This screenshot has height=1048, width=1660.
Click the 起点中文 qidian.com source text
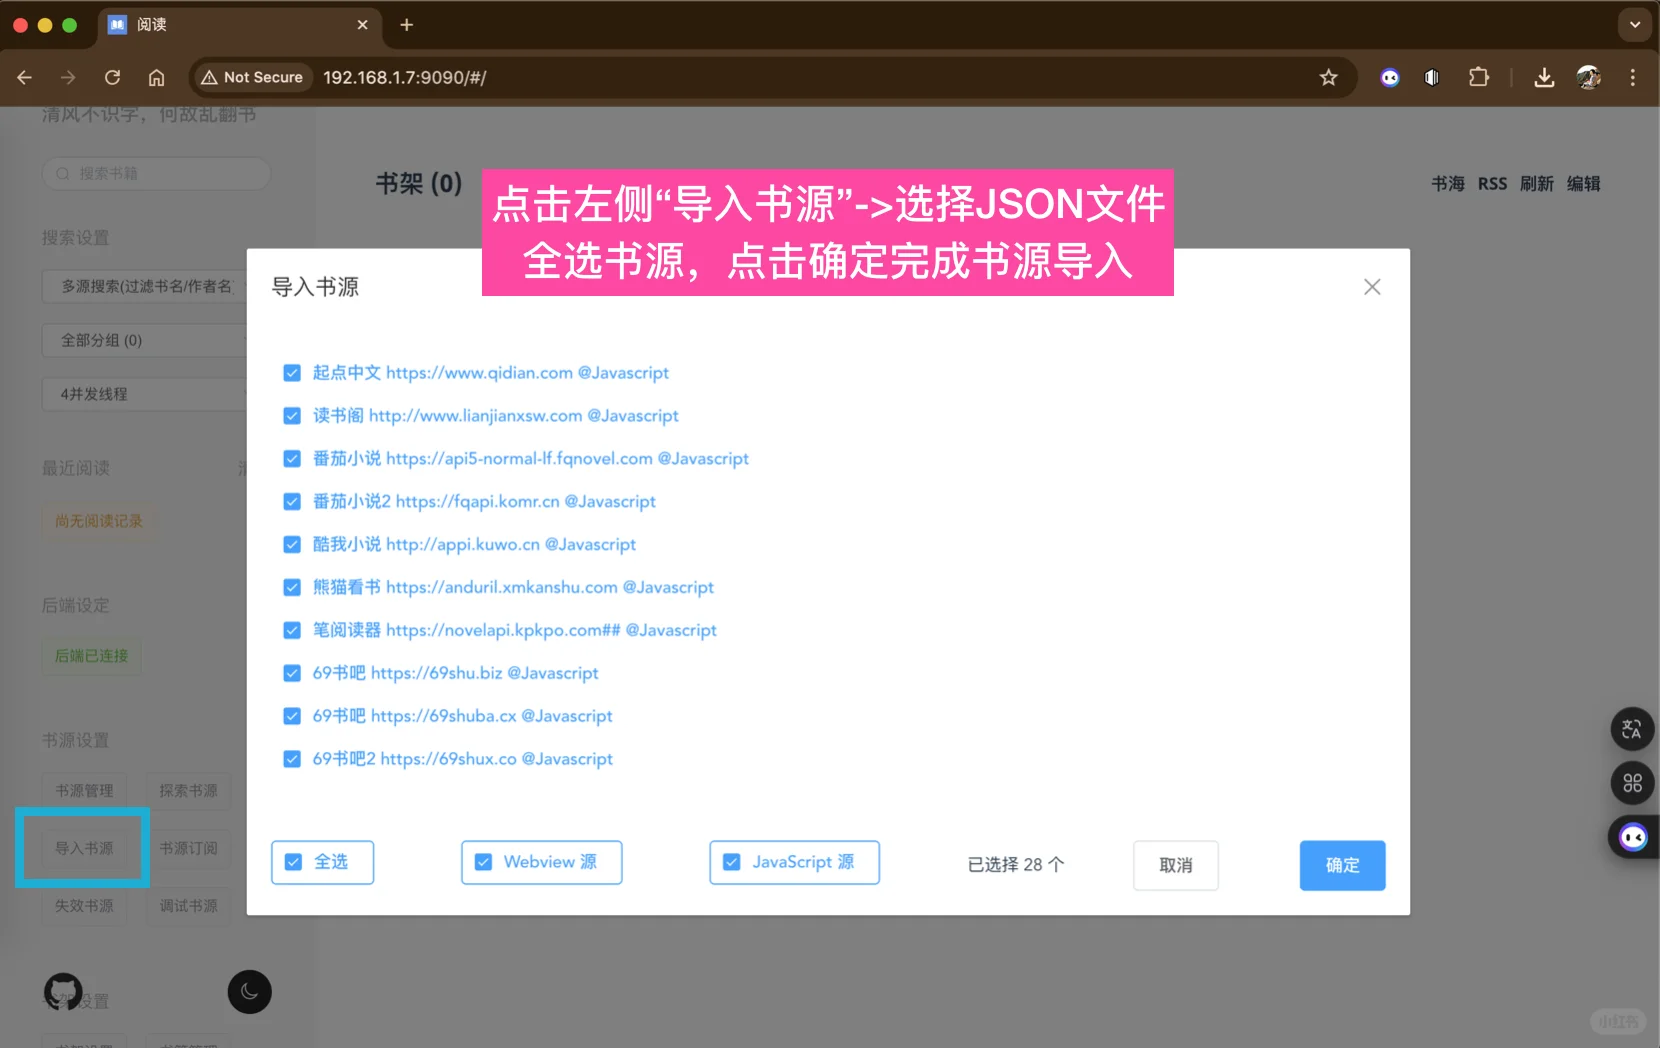coord(490,373)
